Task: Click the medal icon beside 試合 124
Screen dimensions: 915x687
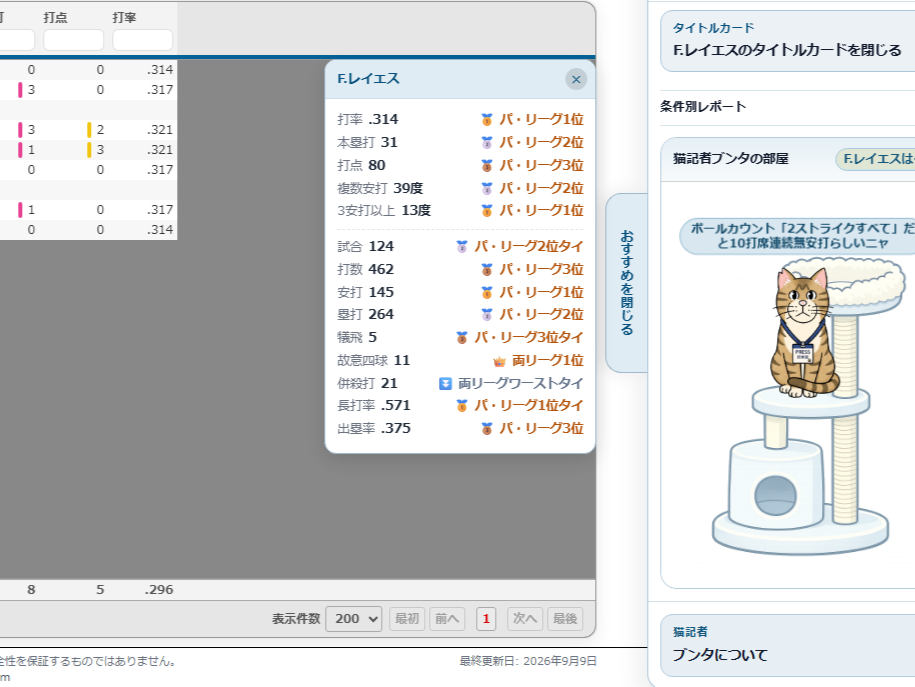Action: point(462,247)
